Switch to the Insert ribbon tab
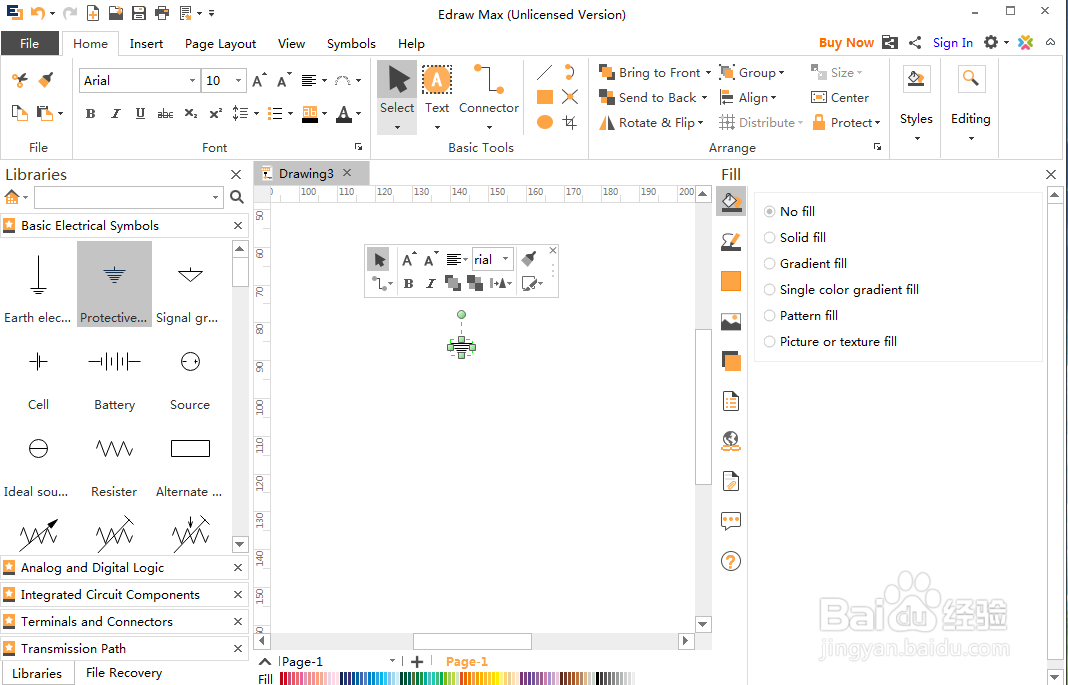 [146, 44]
